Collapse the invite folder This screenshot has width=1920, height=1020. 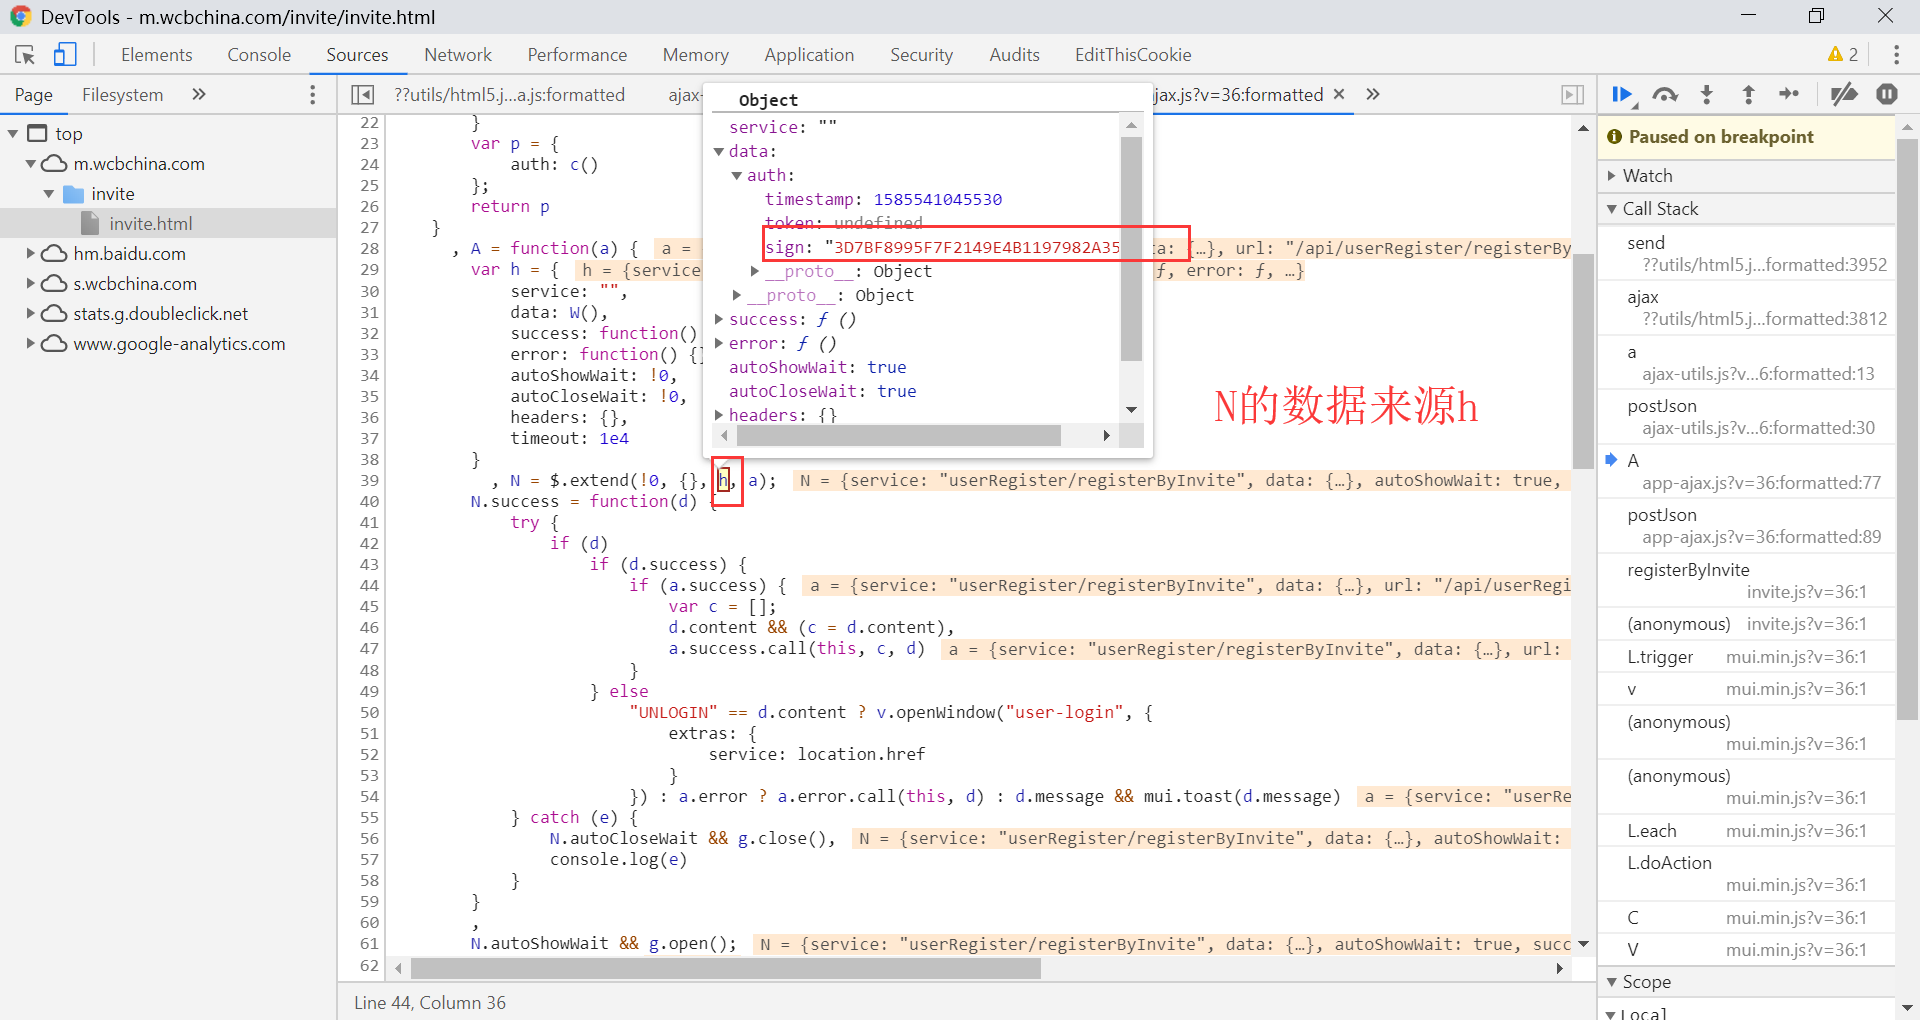[x=49, y=194]
